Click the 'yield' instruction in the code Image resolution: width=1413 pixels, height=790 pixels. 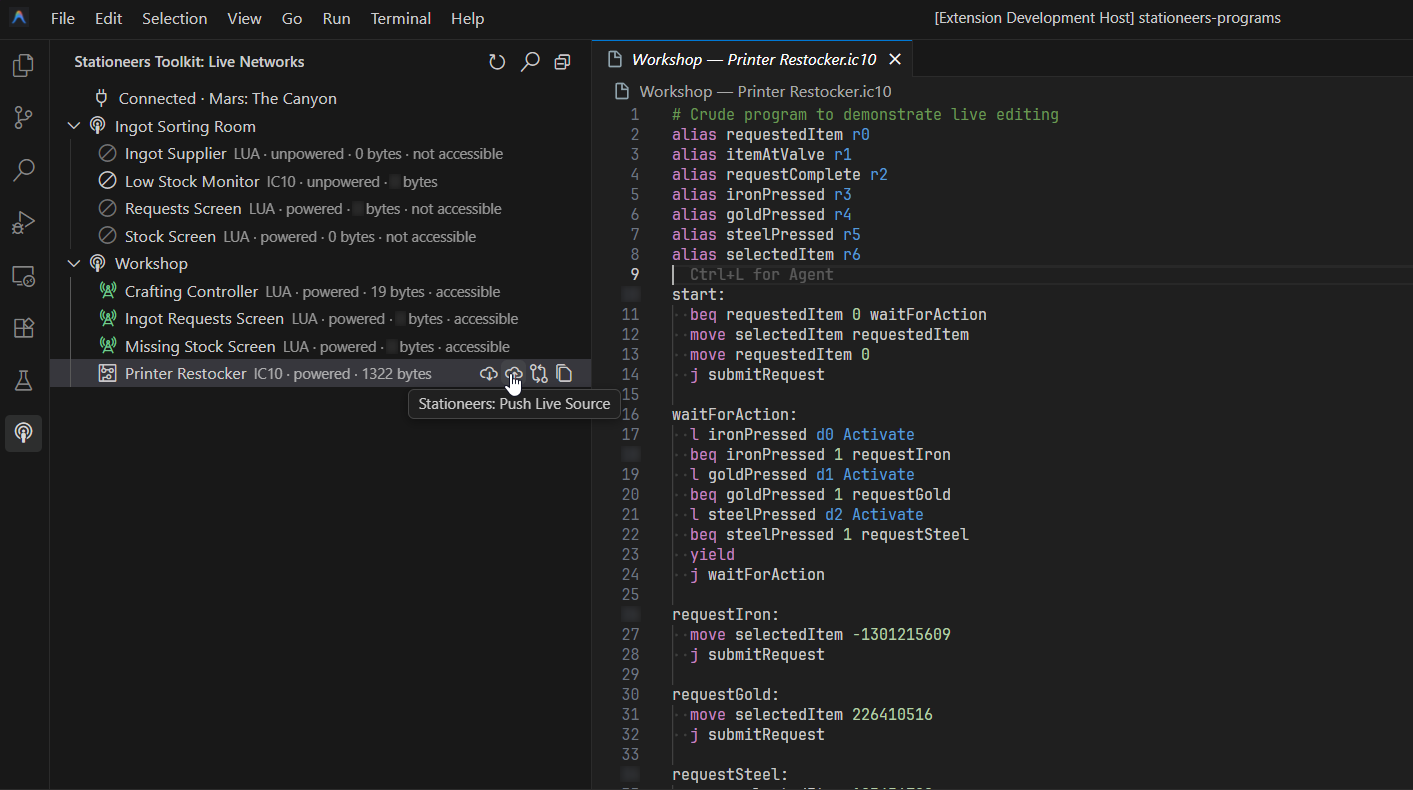[x=712, y=554]
